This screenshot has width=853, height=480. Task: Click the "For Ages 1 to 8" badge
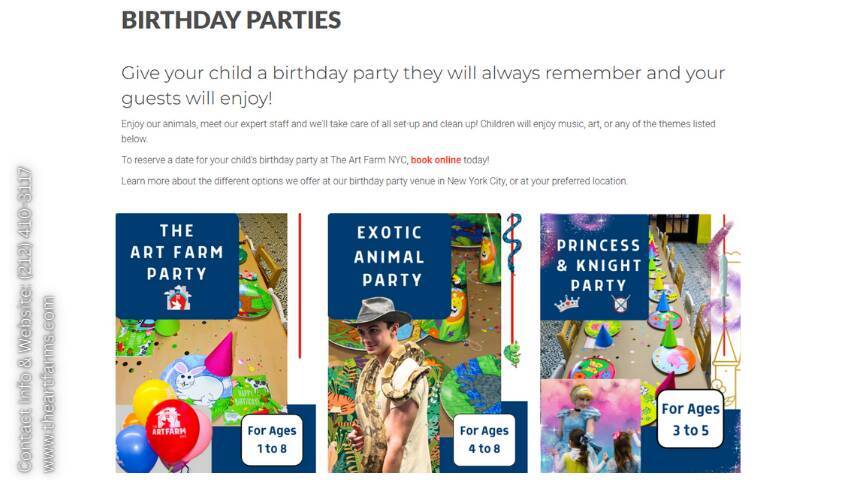(272, 440)
